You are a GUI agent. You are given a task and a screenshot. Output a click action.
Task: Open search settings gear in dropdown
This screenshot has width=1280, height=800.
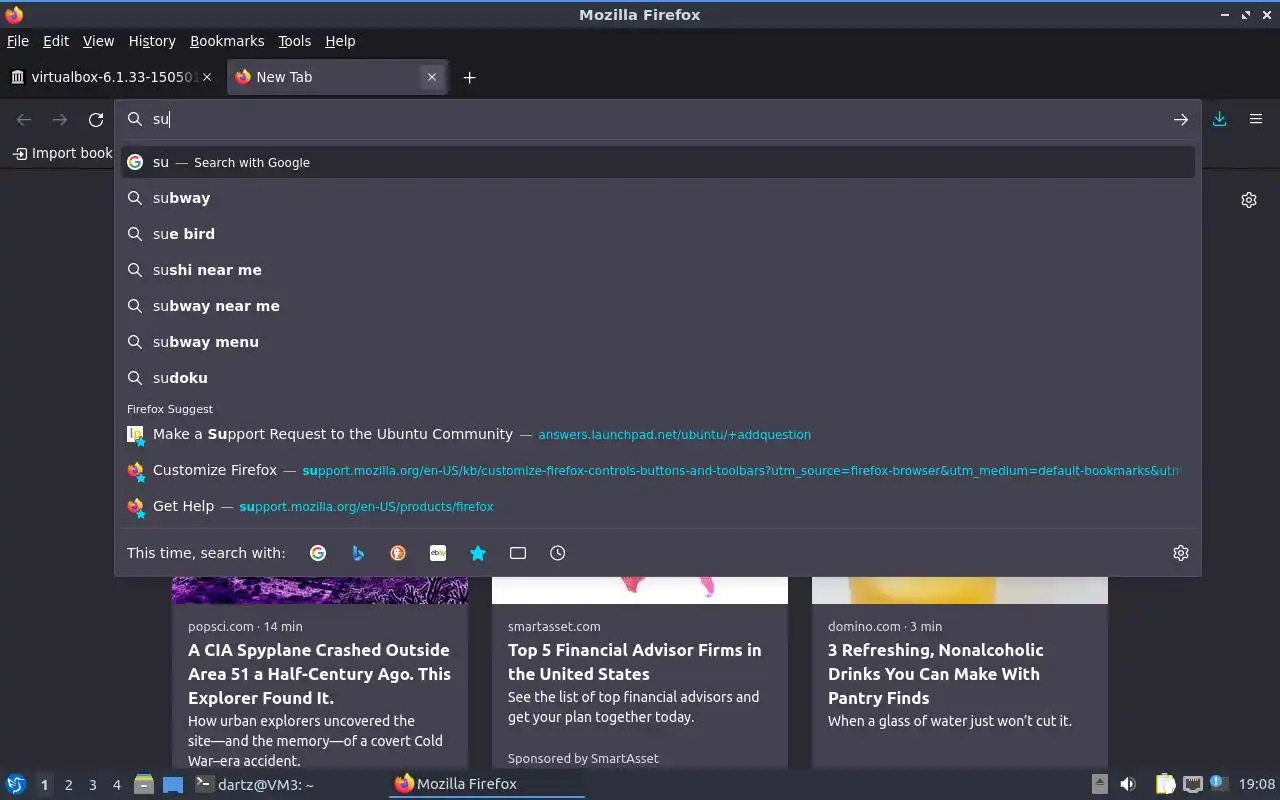[1181, 553]
